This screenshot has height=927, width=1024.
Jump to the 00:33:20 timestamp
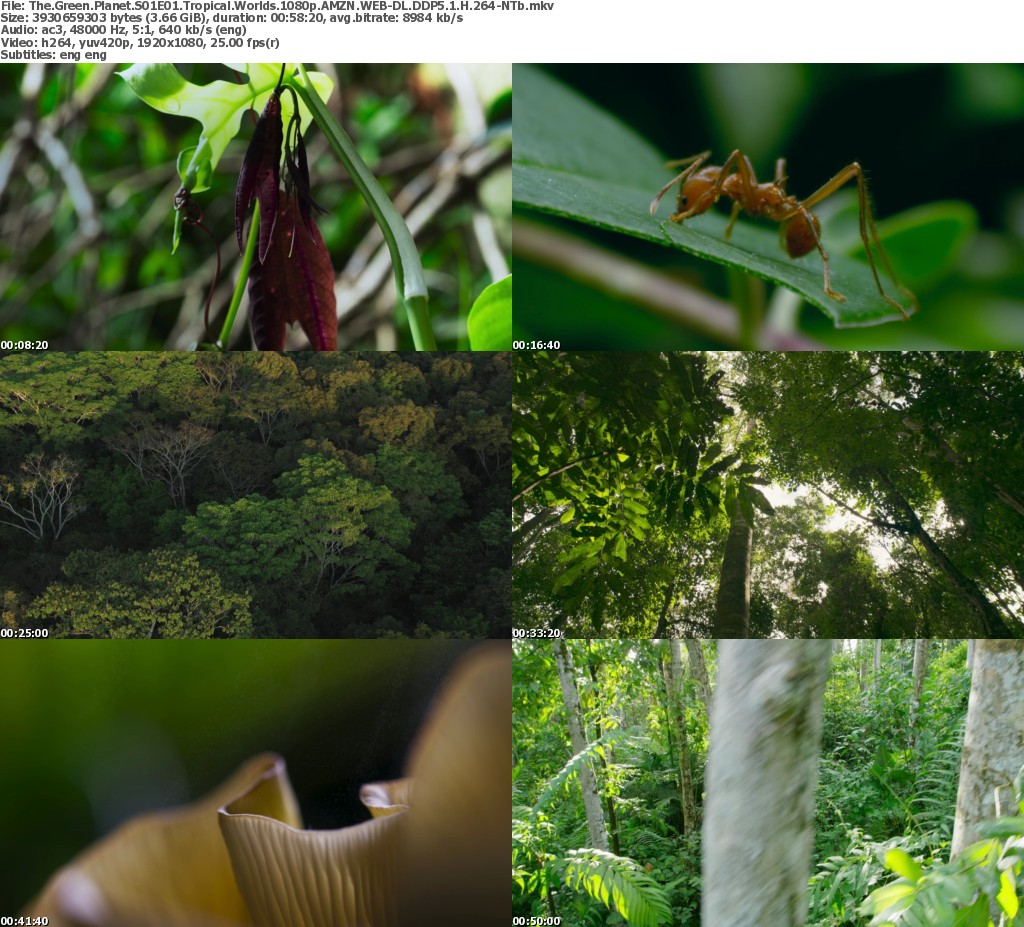pyautogui.click(x=537, y=633)
